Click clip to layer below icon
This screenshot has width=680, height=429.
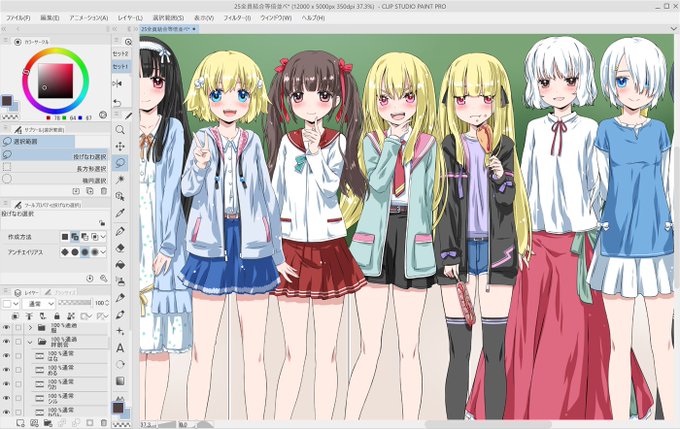pos(16,316)
